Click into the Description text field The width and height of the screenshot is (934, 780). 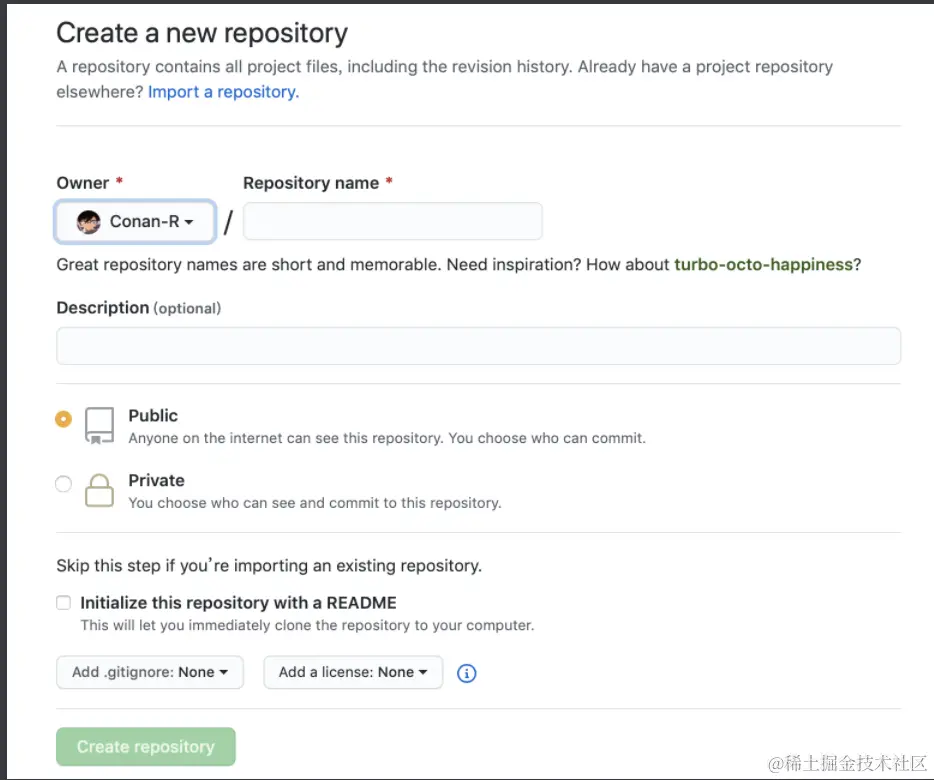[478, 346]
